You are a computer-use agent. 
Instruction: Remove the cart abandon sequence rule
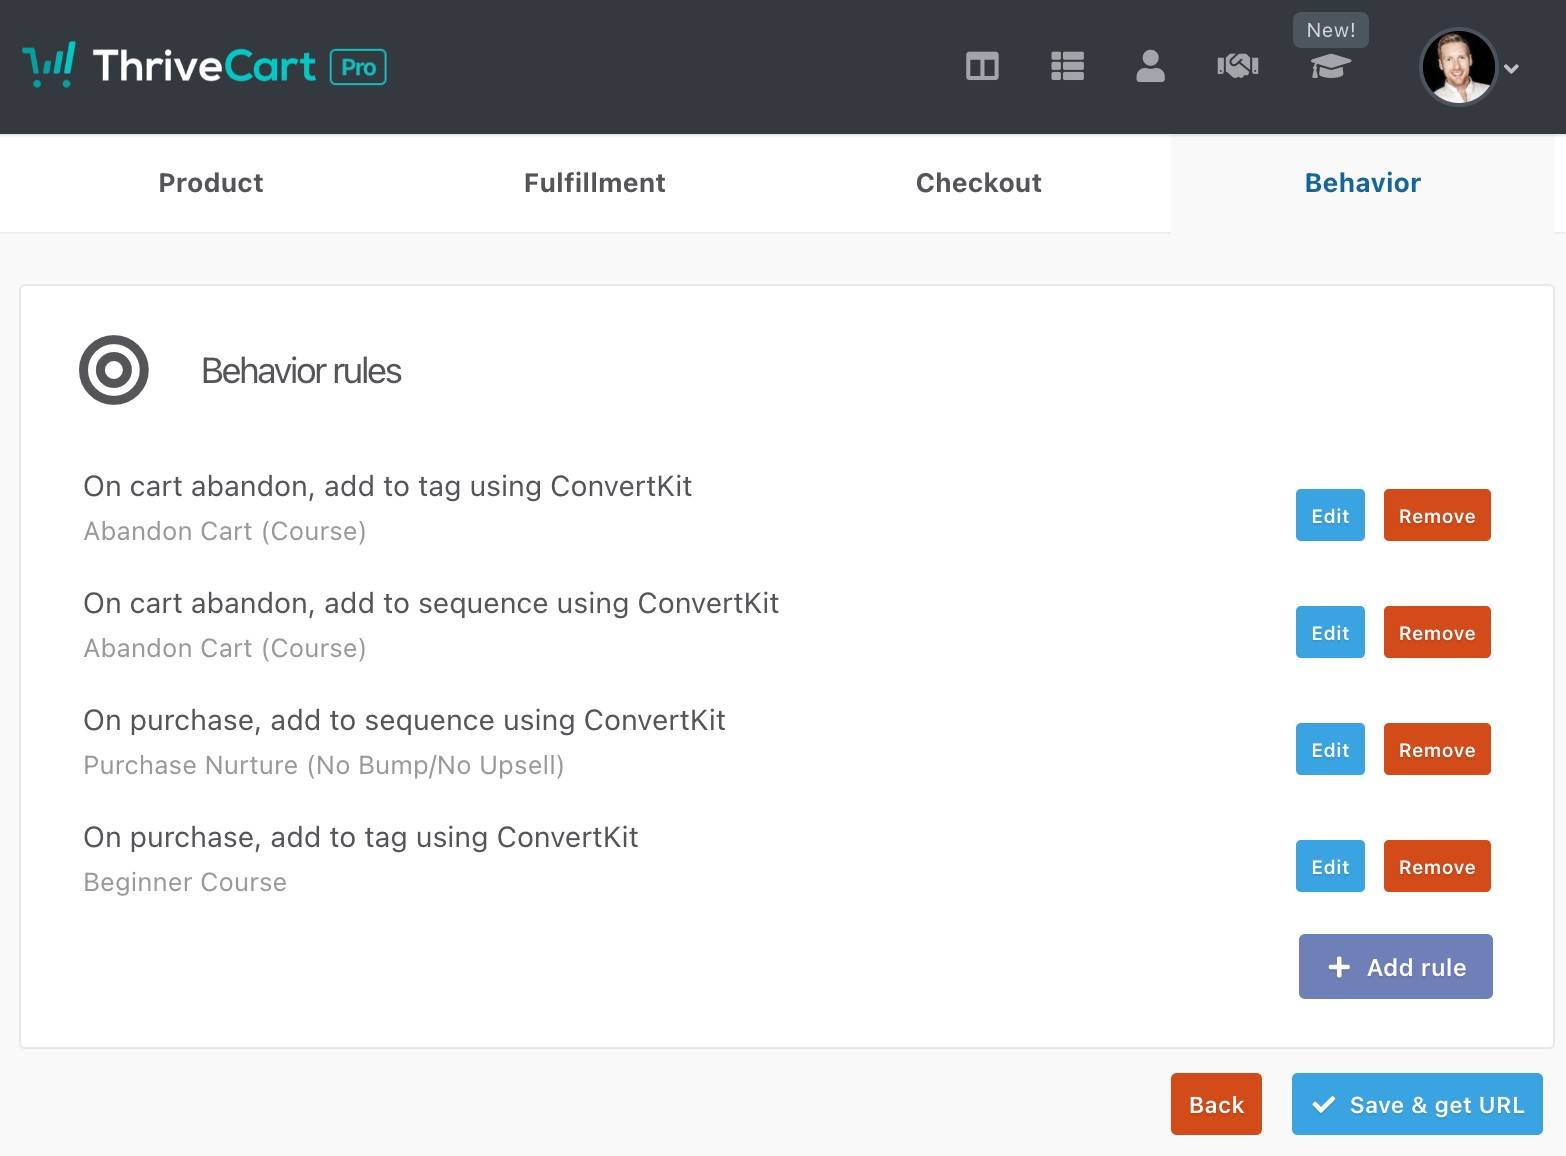tap(1437, 632)
